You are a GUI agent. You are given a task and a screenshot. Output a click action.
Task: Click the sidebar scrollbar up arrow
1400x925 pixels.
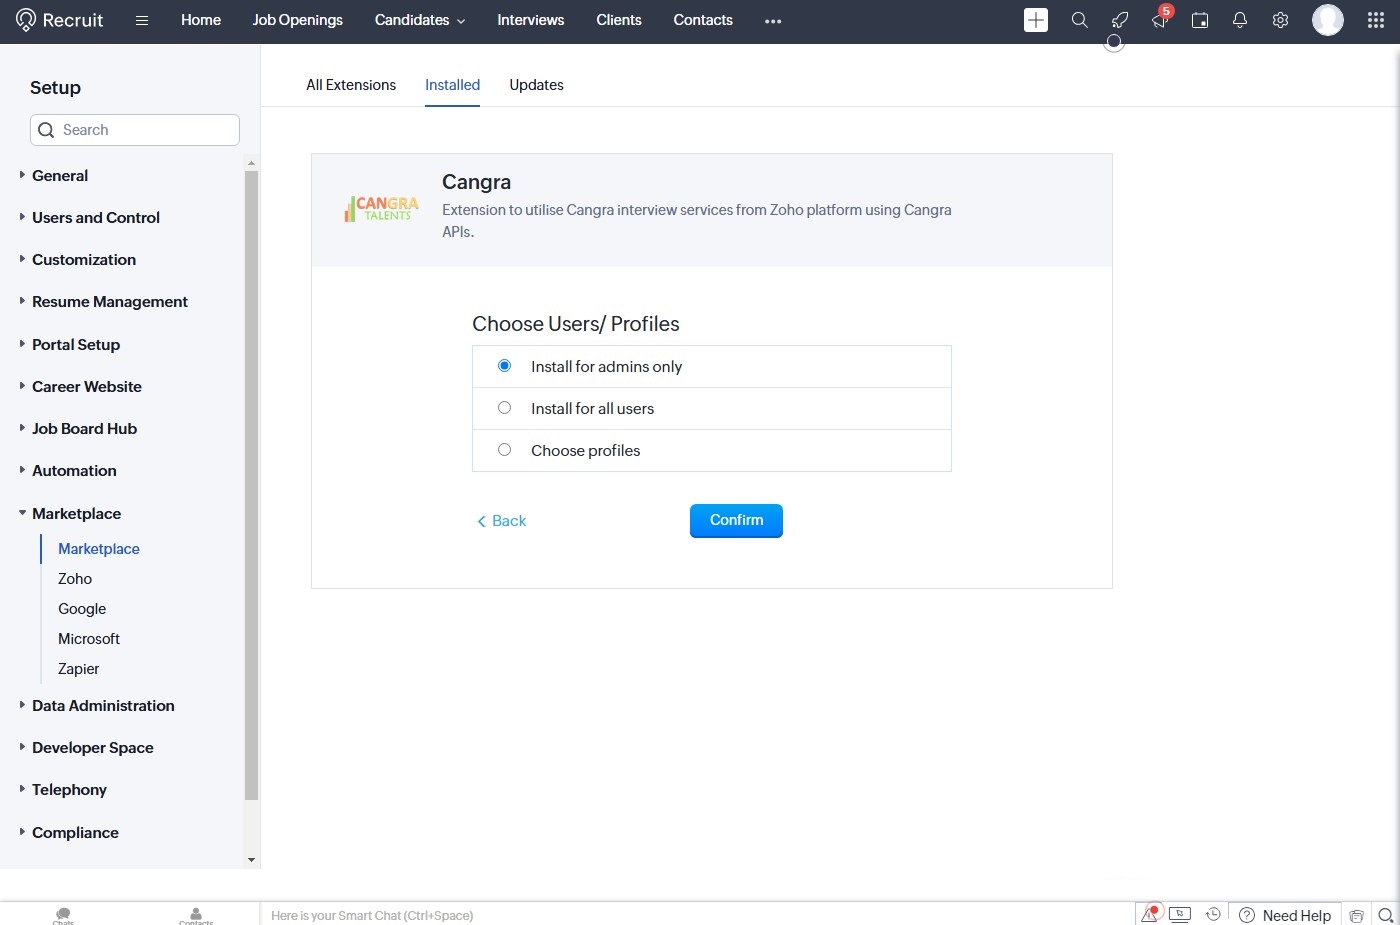(251, 162)
